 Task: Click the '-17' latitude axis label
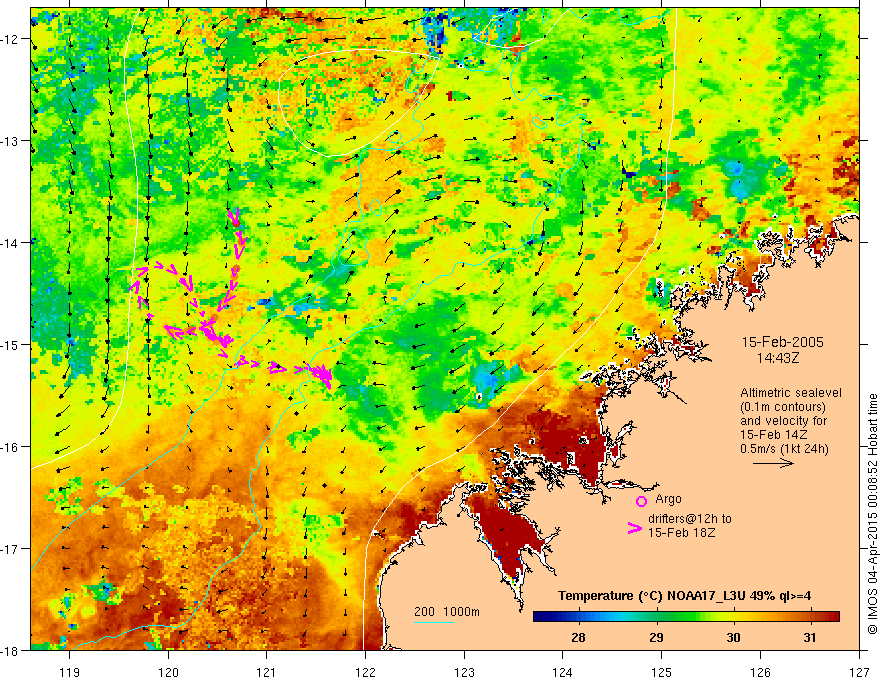11,549
